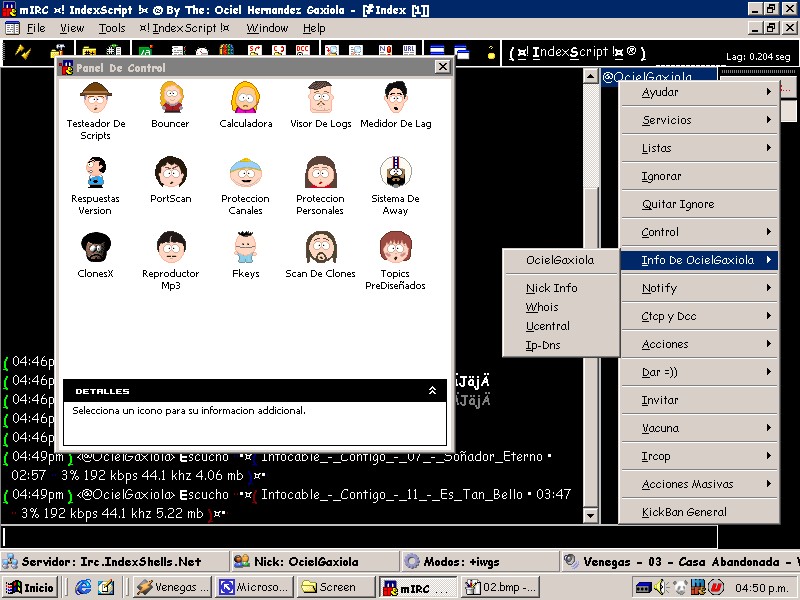Collapse the Detalles panel chevron

pos(432,391)
